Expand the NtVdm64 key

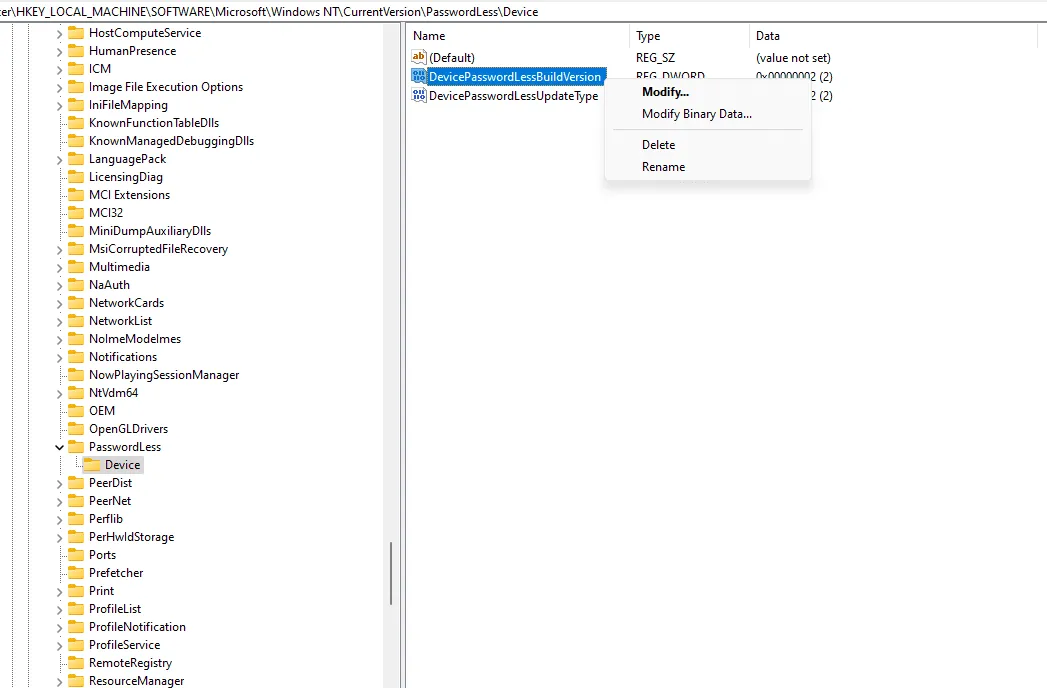pyautogui.click(x=59, y=394)
